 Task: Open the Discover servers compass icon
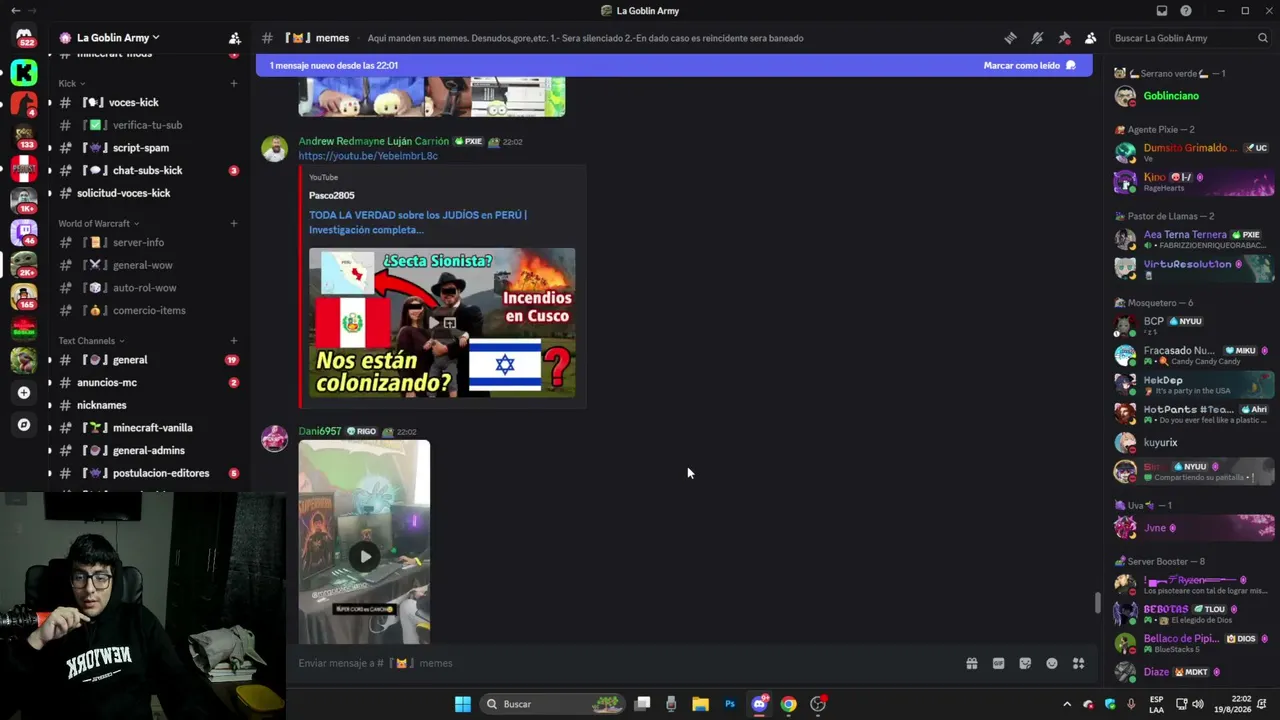point(24,425)
